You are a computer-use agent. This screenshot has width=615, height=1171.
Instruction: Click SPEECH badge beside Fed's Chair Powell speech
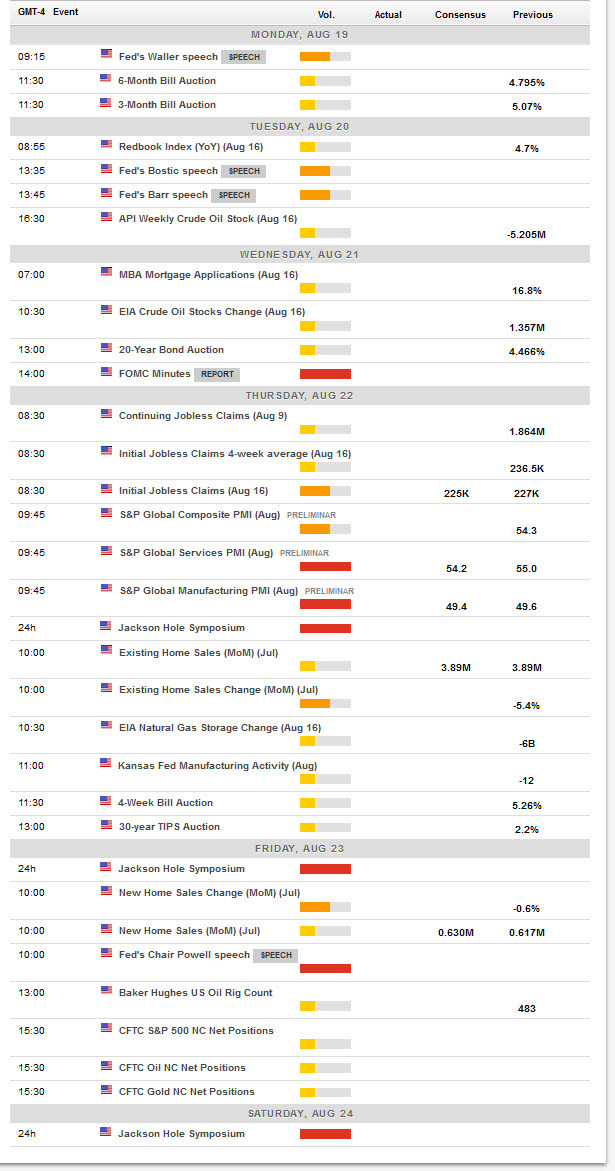pos(275,955)
